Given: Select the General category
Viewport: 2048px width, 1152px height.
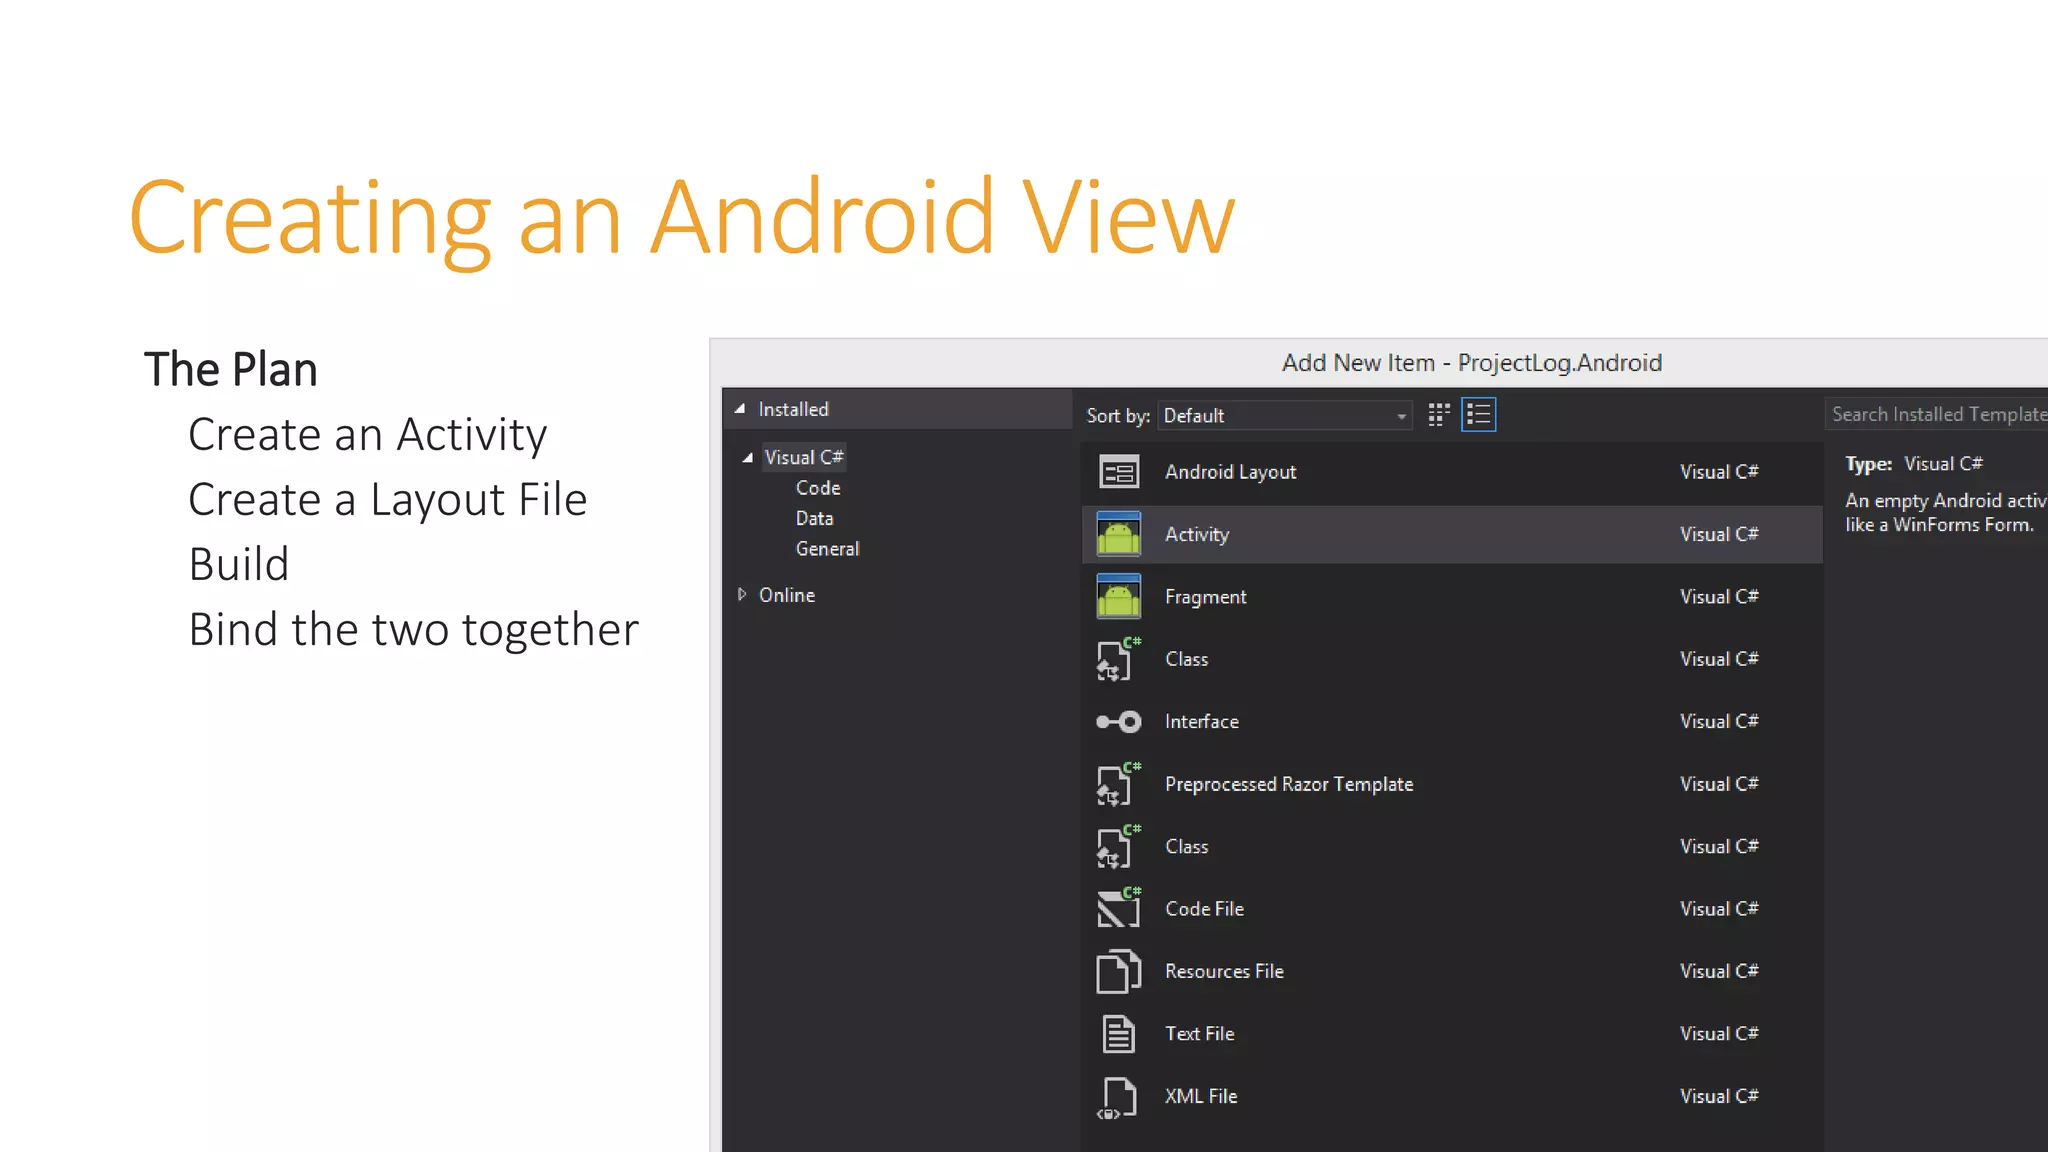Looking at the screenshot, I should (827, 549).
